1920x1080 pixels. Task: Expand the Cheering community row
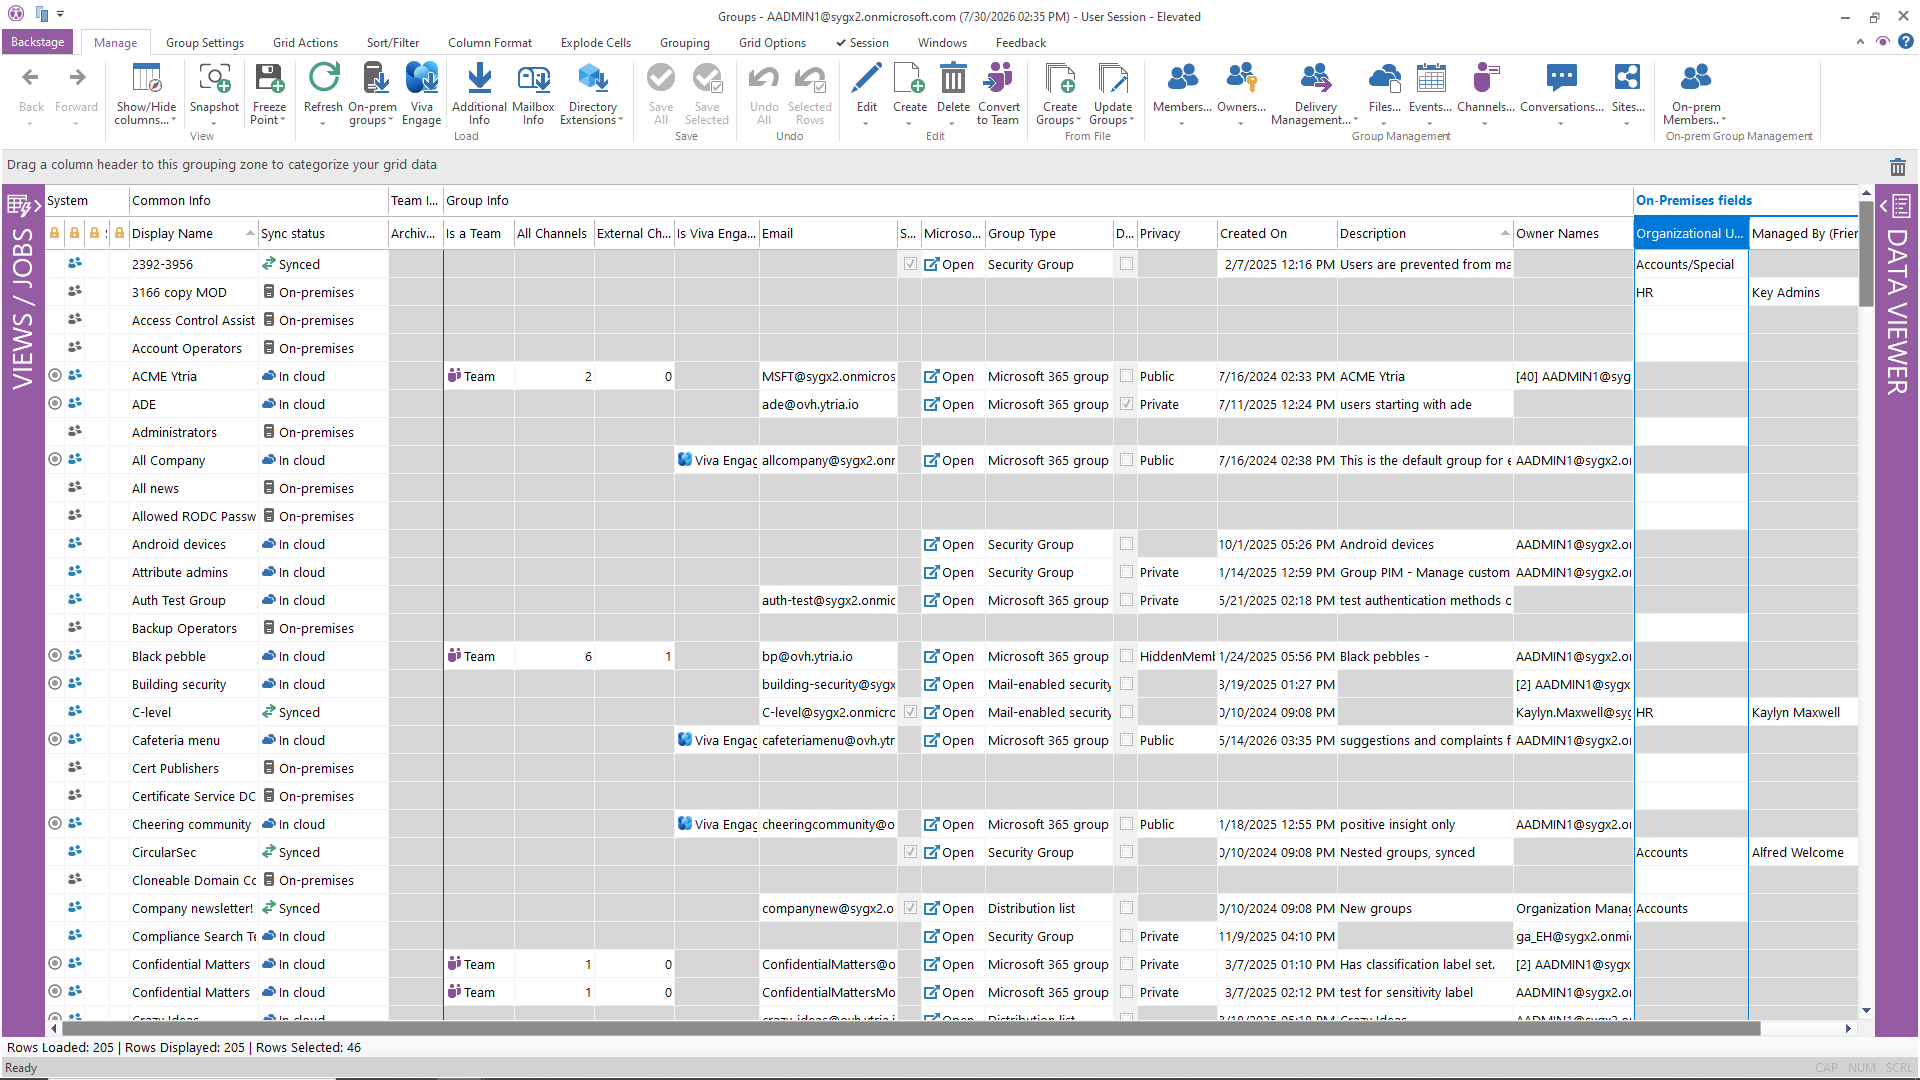(55, 823)
